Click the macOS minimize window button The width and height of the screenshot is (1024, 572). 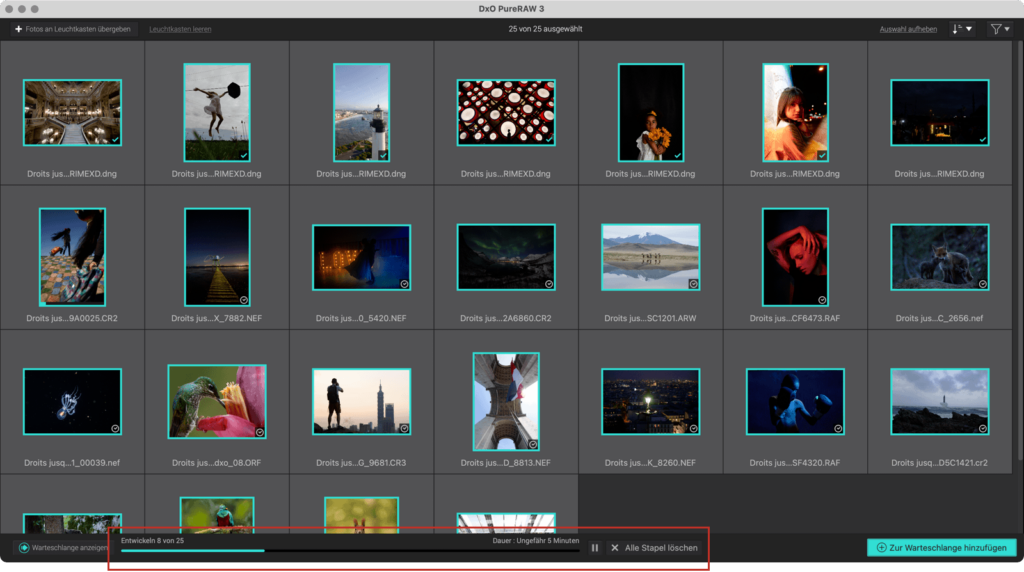point(22,9)
